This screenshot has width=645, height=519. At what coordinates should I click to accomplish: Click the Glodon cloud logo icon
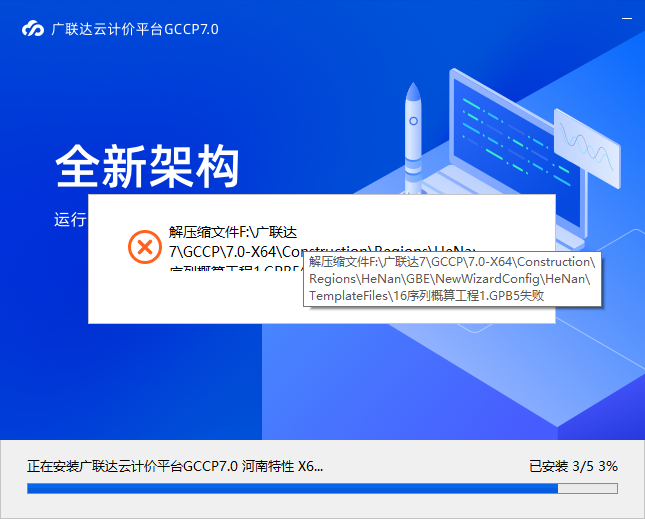click(x=33, y=29)
